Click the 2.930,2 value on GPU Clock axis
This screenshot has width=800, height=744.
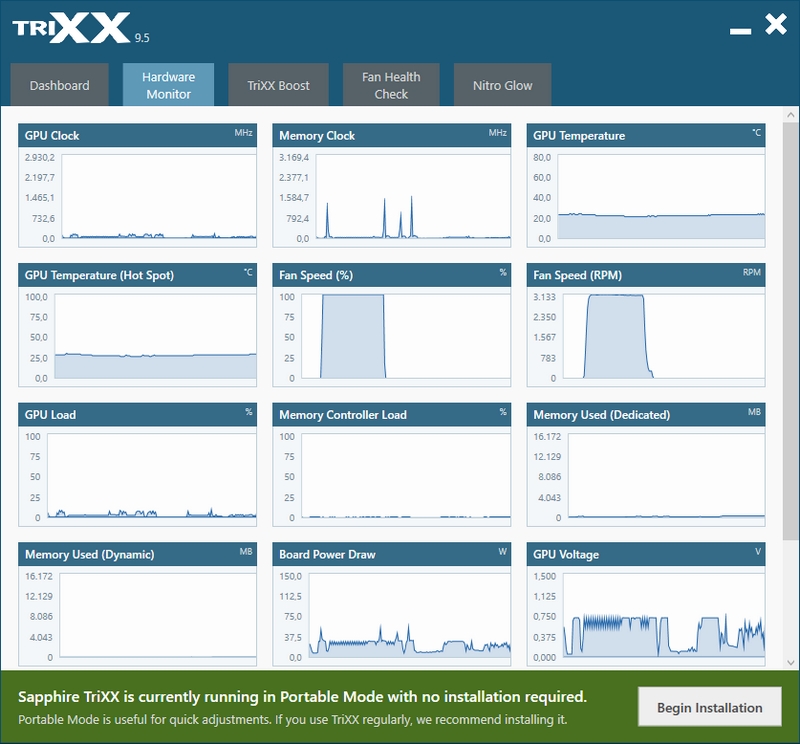[39, 158]
